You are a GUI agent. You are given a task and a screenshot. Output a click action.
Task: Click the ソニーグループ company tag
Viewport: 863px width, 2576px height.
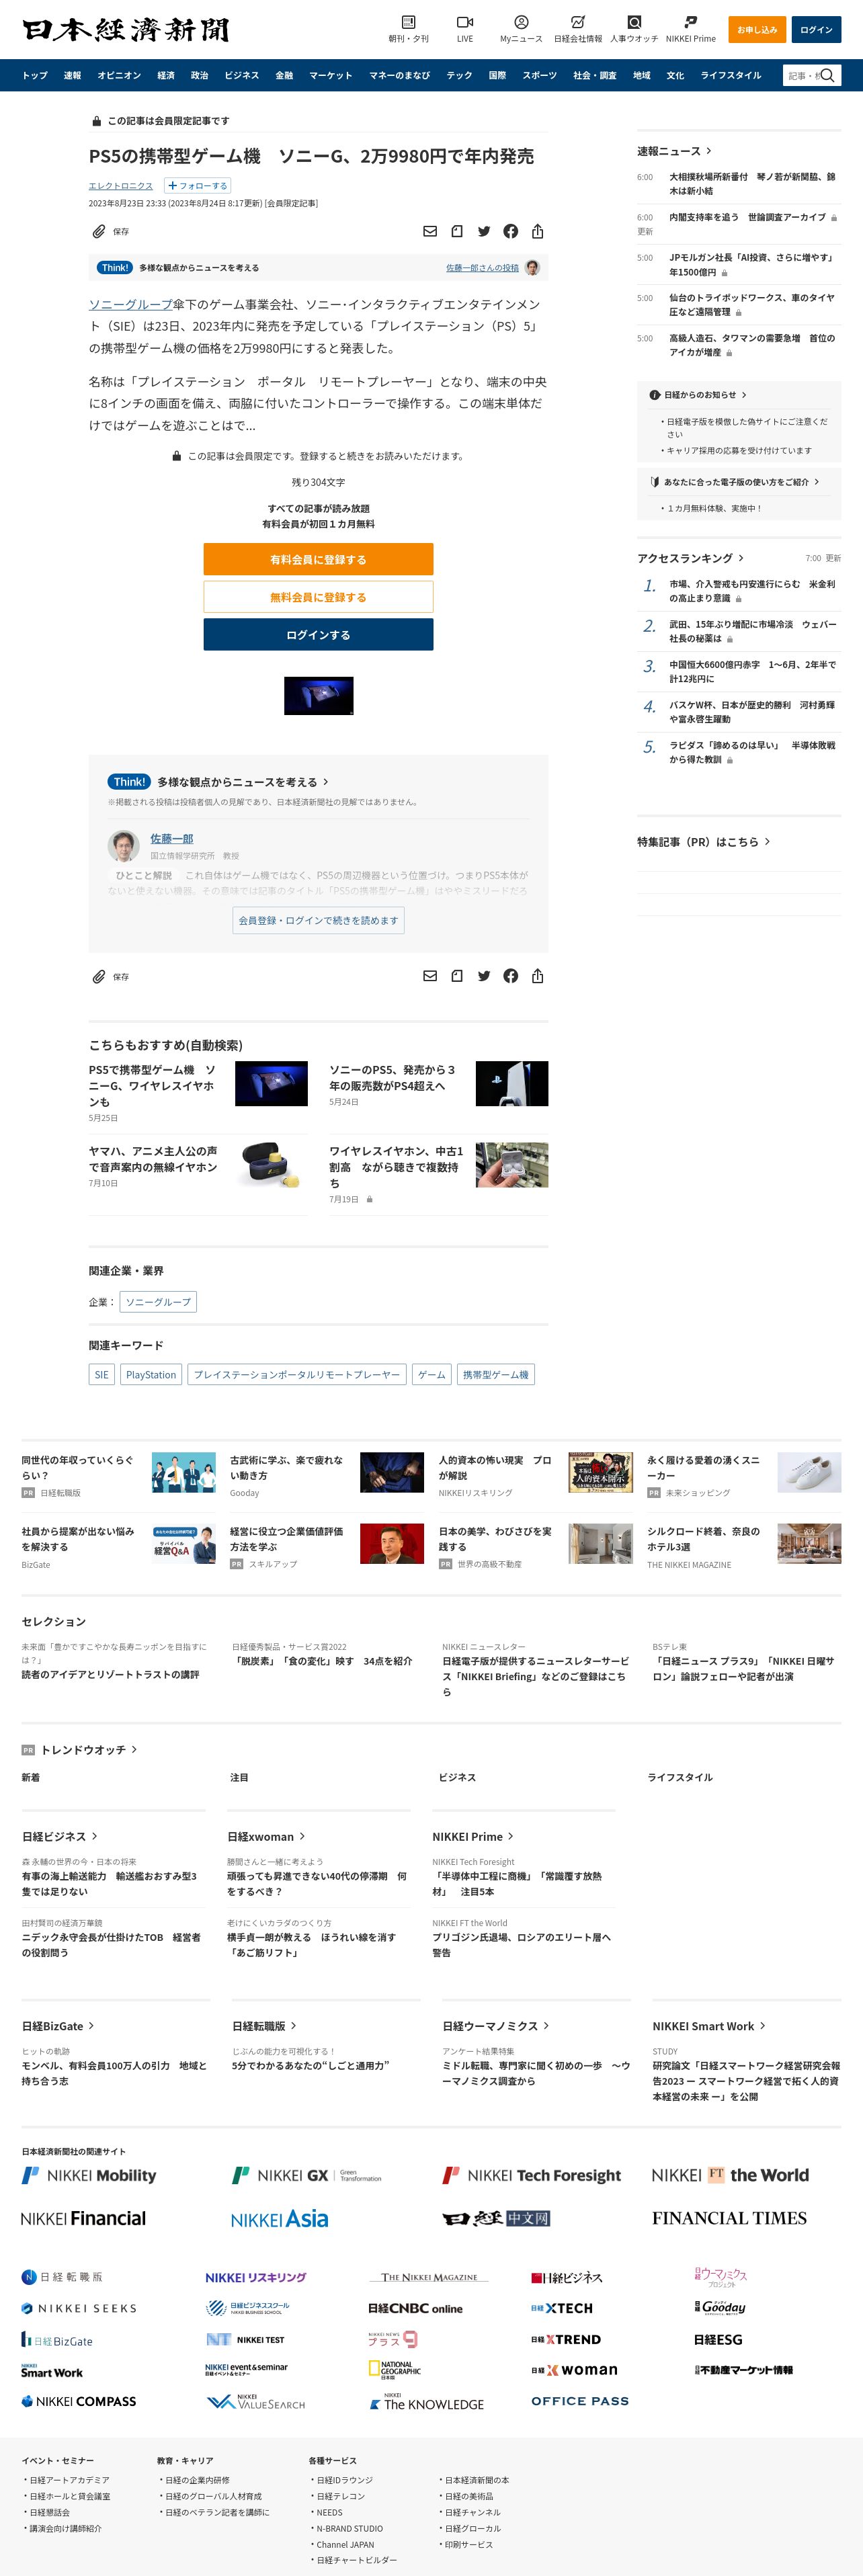(x=158, y=1302)
